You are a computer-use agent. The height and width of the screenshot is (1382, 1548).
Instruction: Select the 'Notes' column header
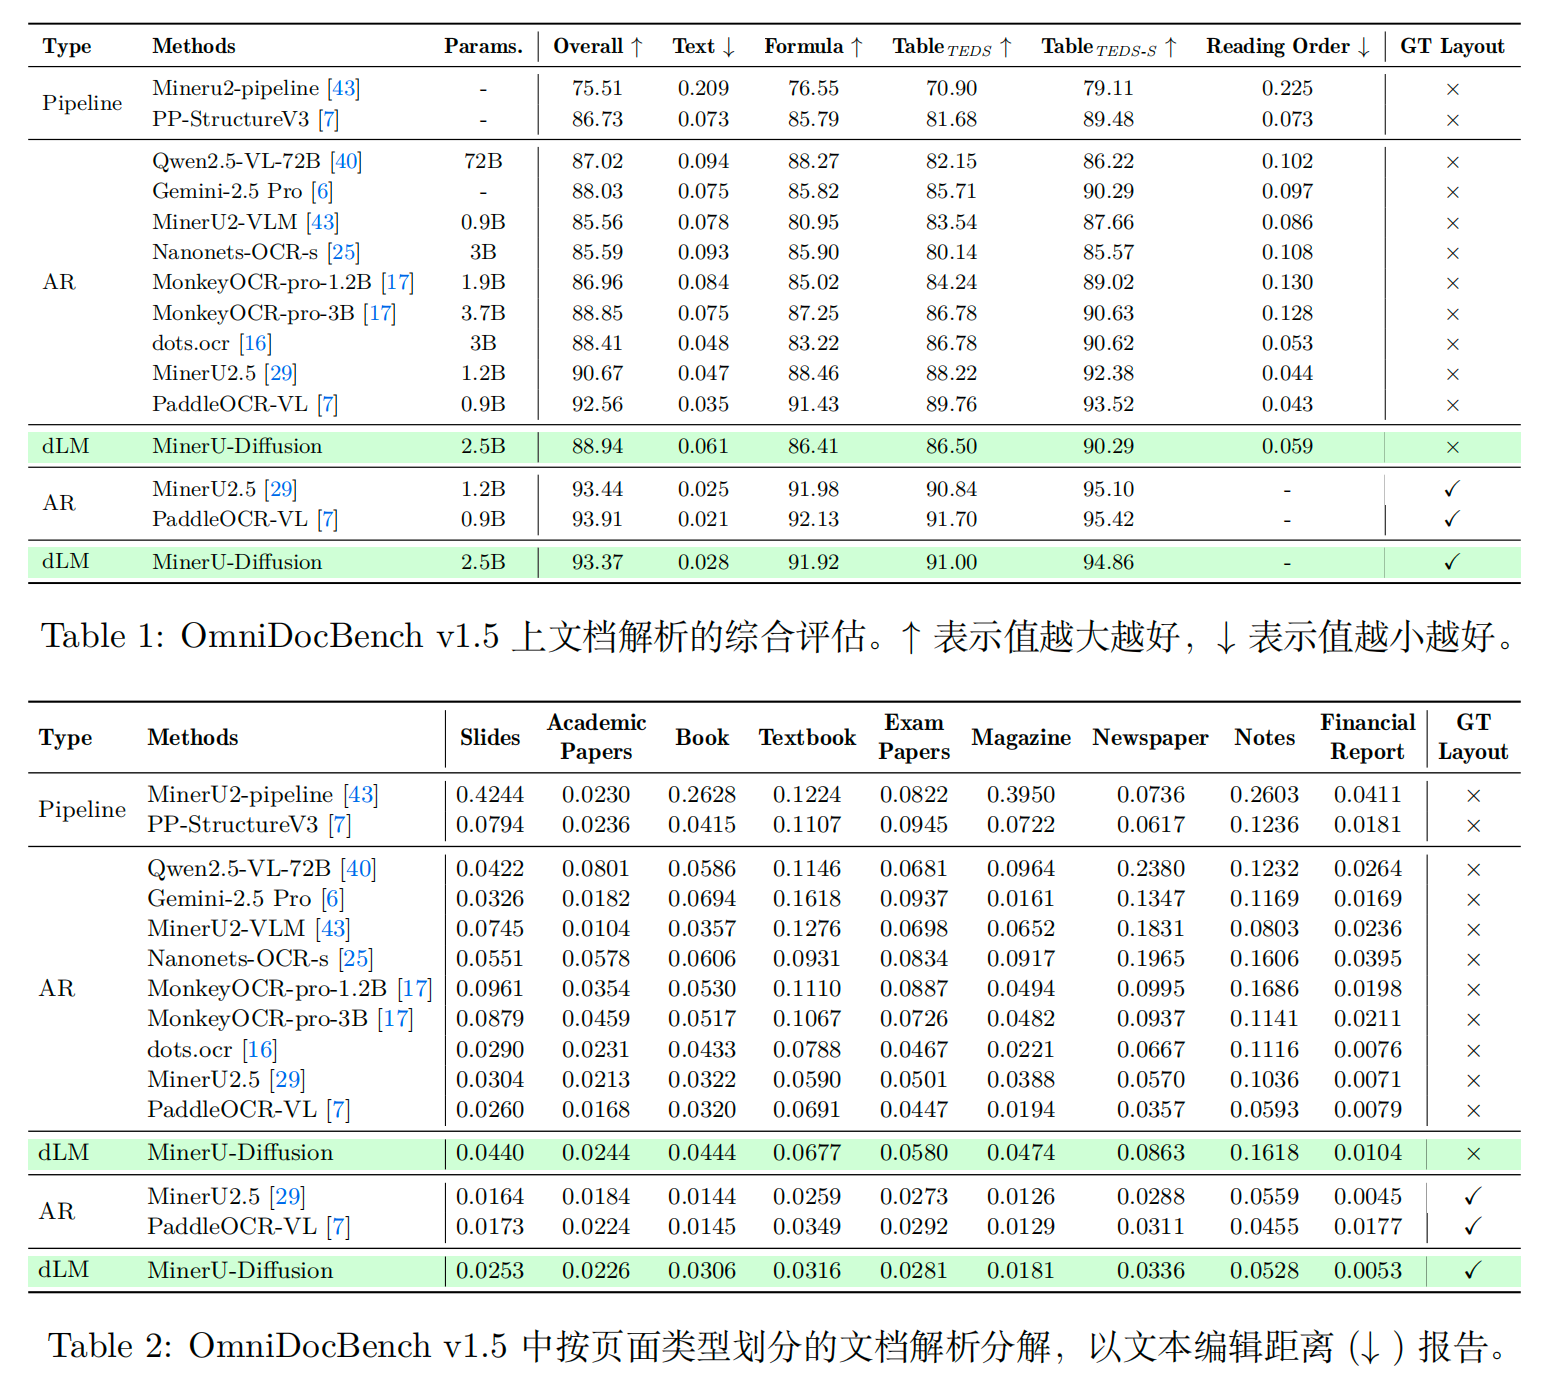[1265, 738]
